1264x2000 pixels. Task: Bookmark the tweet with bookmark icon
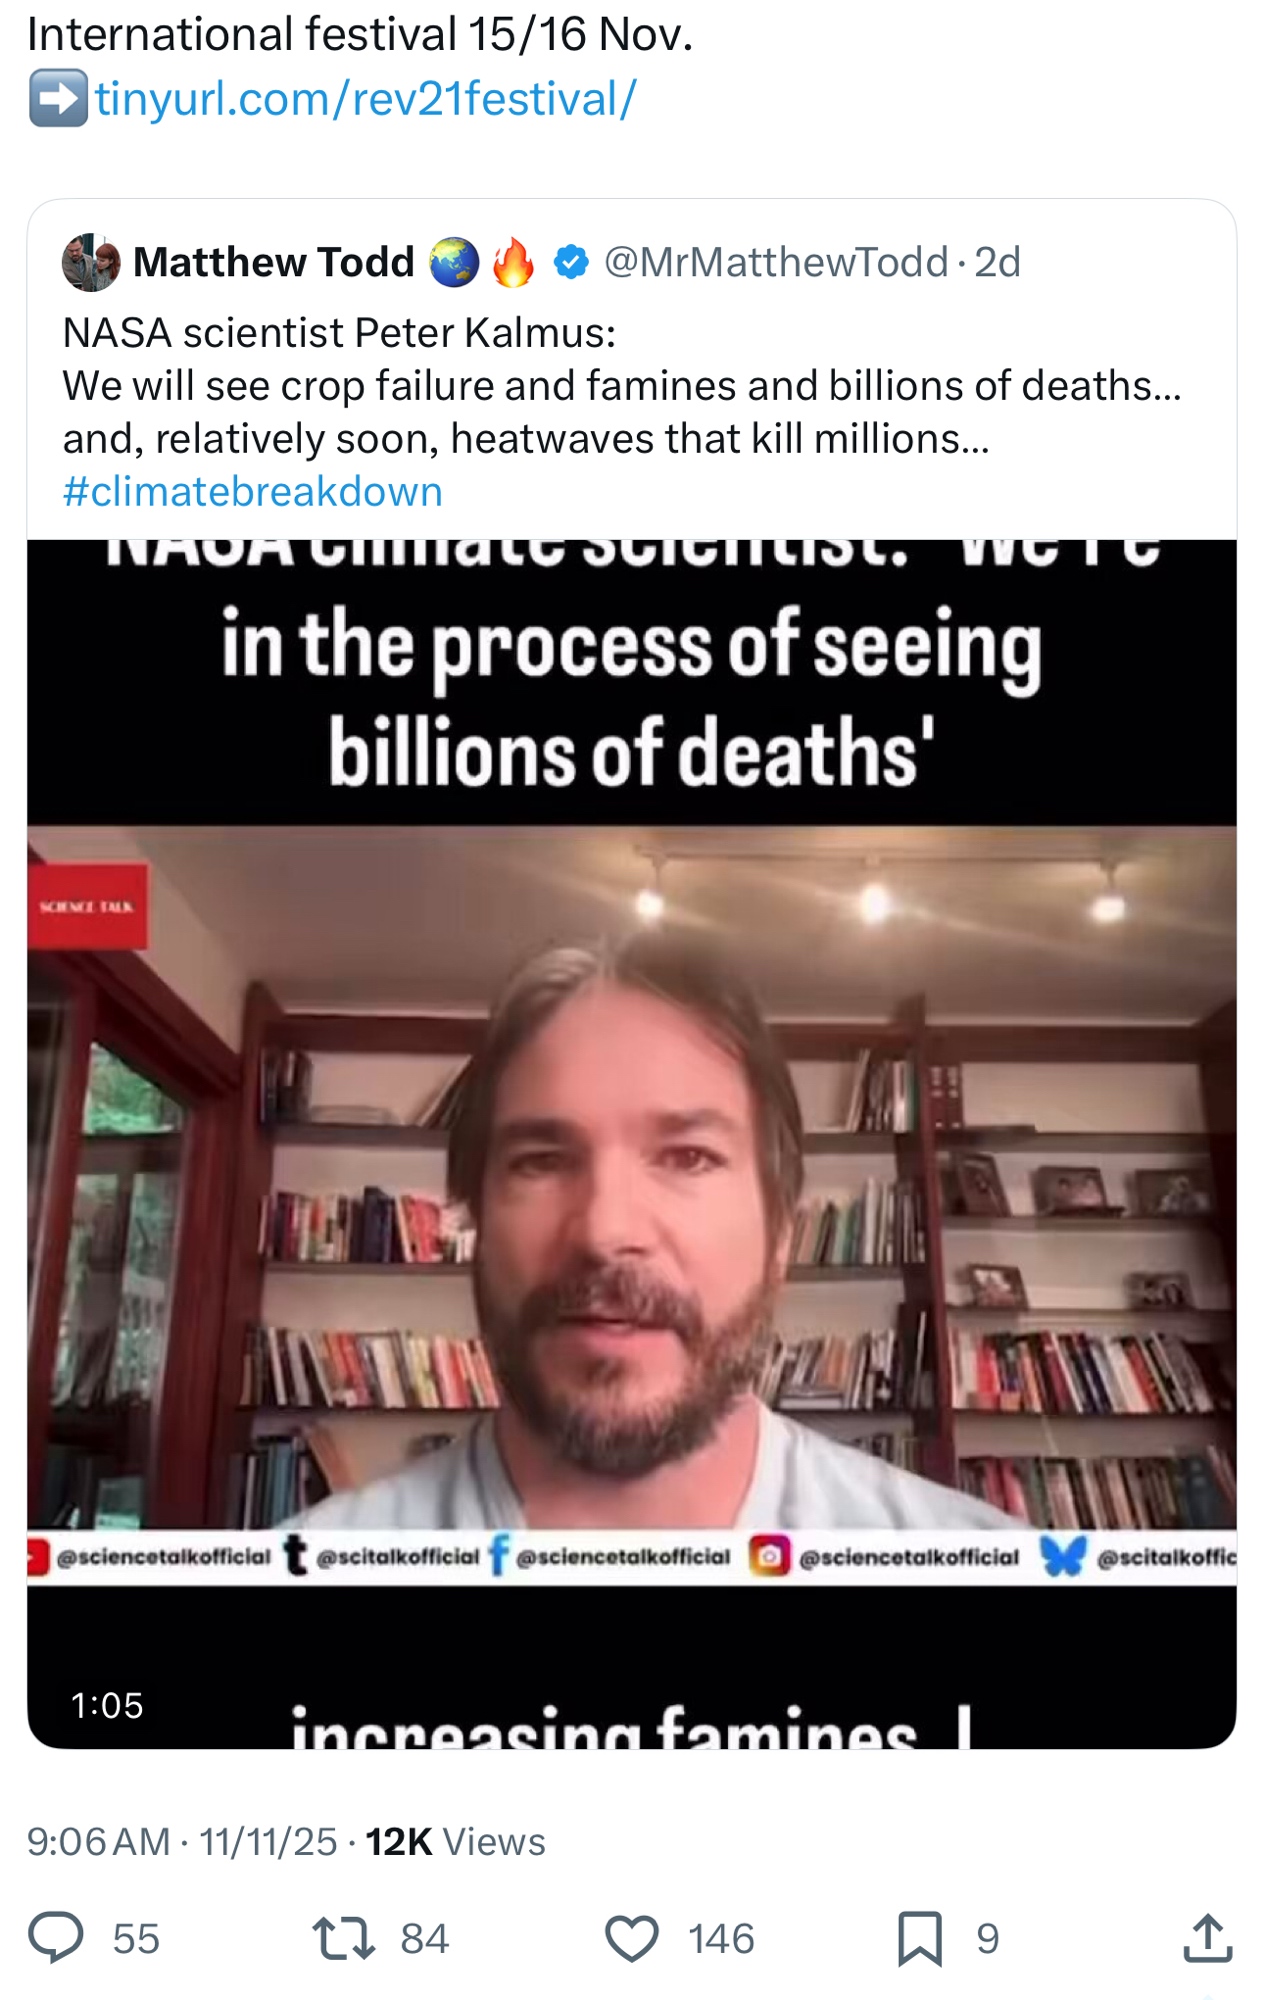click(920, 1938)
